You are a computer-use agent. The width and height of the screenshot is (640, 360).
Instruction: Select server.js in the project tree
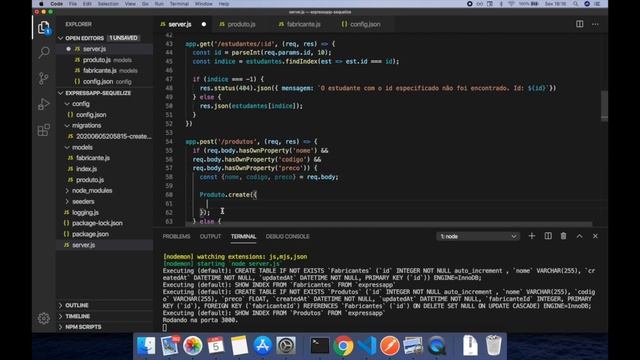coord(104,245)
